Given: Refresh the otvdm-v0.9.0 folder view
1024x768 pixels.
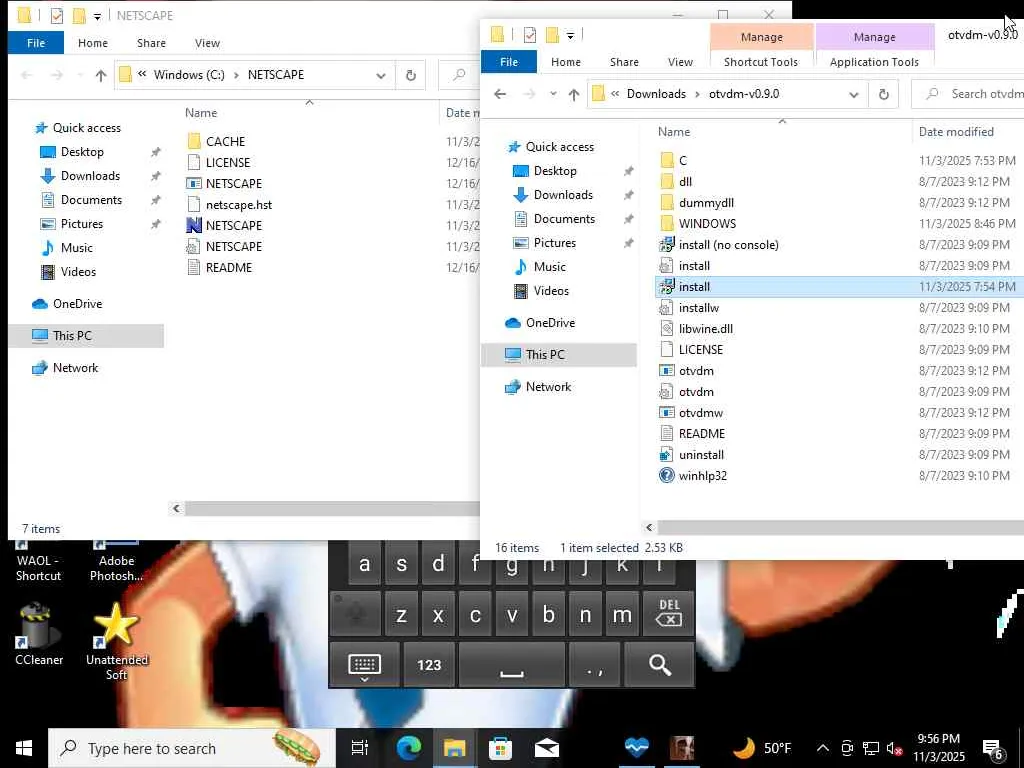Looking at the screenshot, I should coord(883,94).
